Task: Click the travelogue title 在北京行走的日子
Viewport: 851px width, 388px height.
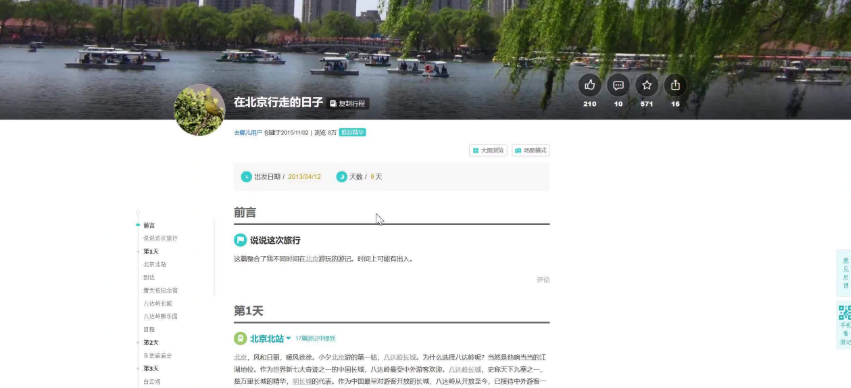Action: coord(278,102)
